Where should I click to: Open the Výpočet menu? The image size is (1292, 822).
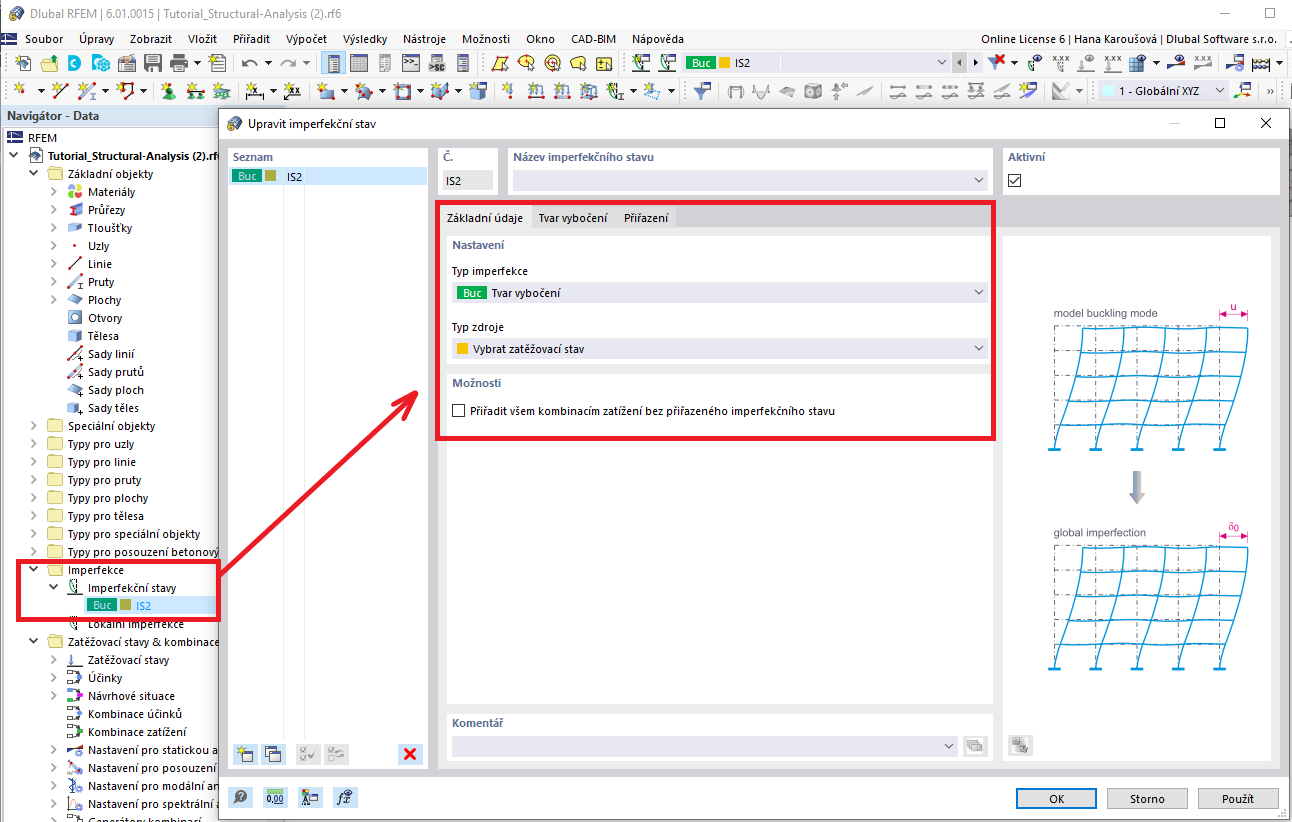[306, 39]
